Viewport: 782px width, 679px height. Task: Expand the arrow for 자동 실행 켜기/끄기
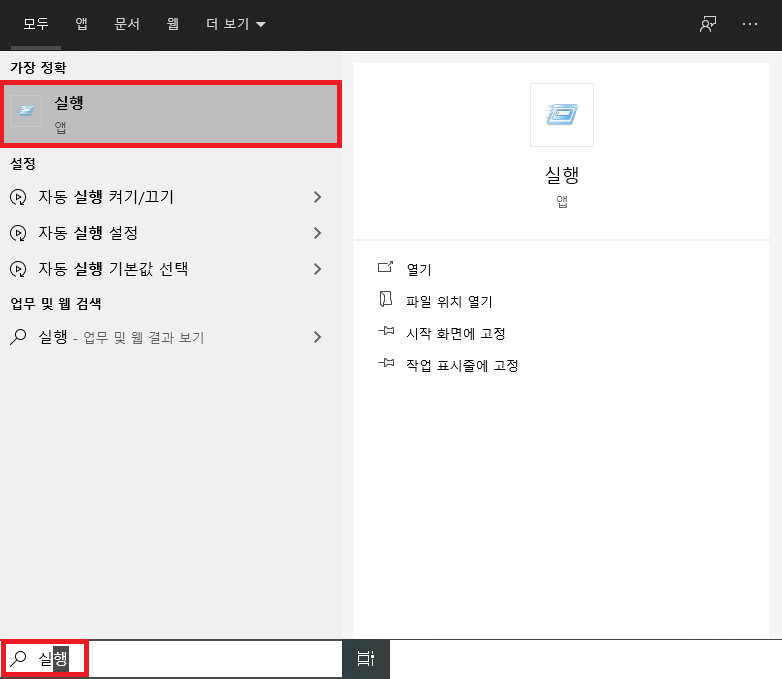coord(318,197)
